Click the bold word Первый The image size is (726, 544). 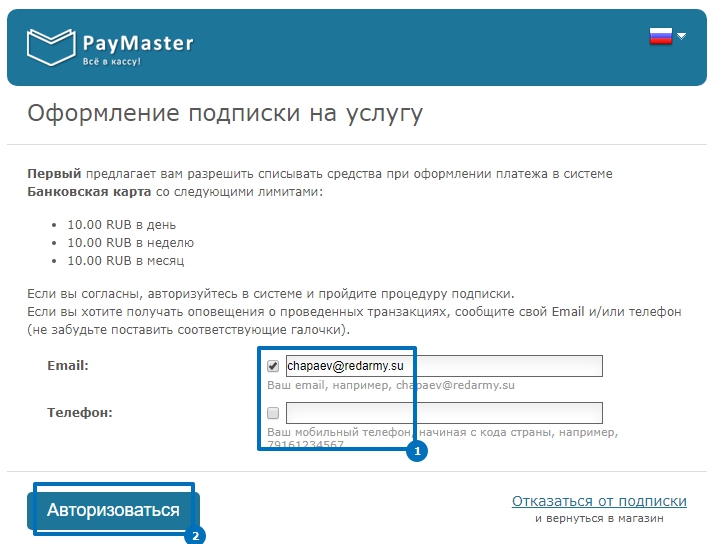coord(54,174)
